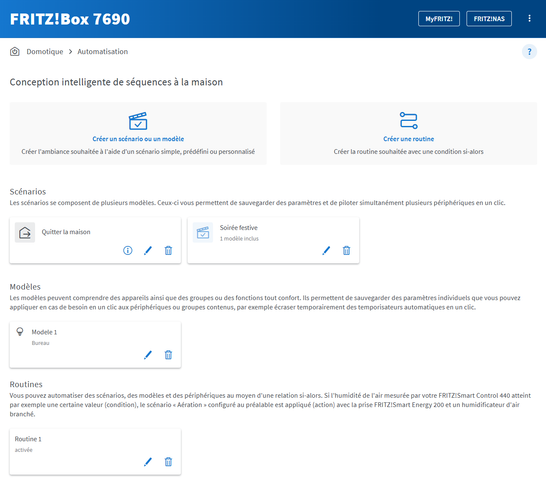The image size is (546, 500).
Task: Open the three-dot options menu
Action: [529, 18]
